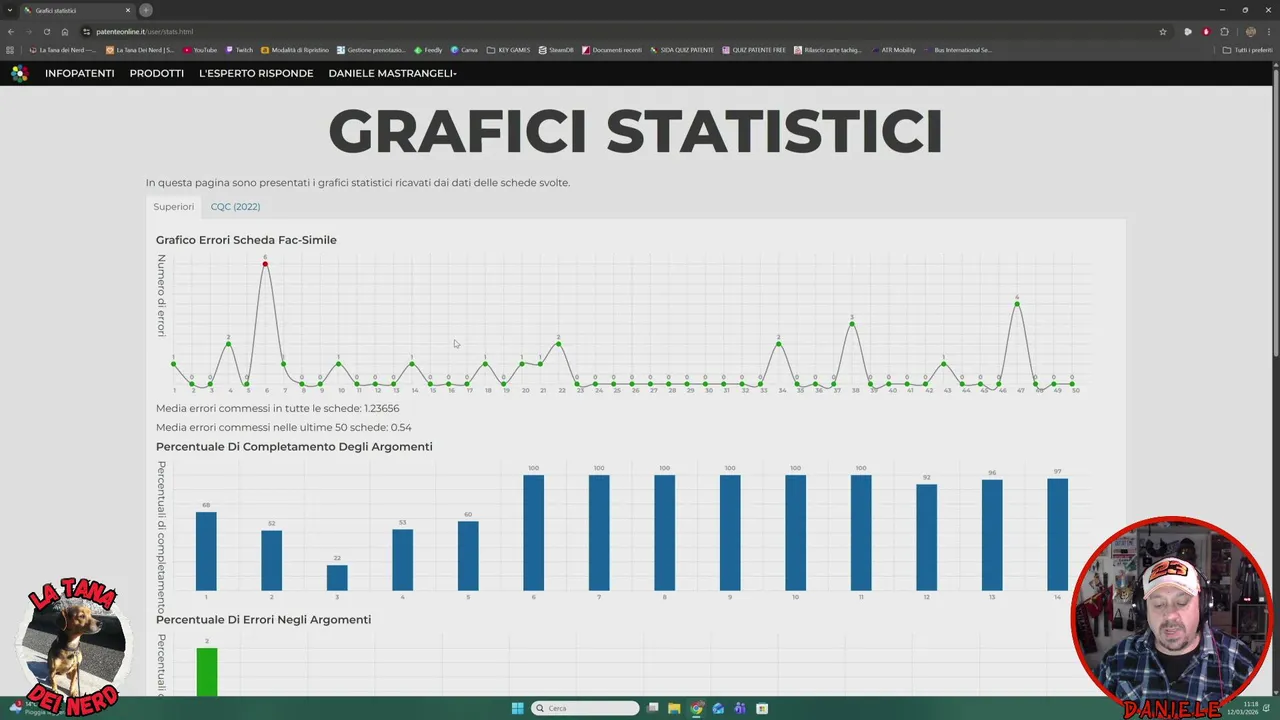Click the 68 percent bar for argument 1
1280x720 pixels.
pyautogui.click(x=206, y=552)
